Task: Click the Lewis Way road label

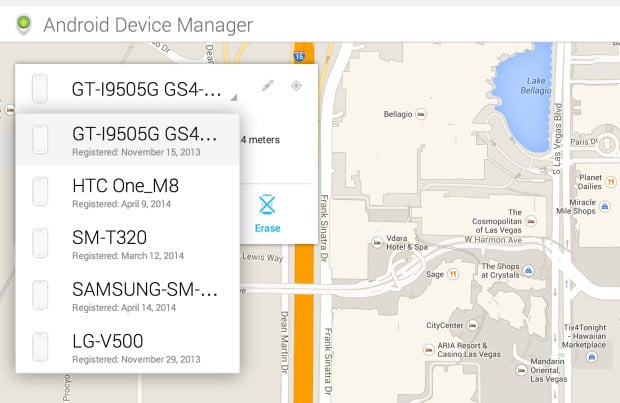Action: click(x=263, y=257)
